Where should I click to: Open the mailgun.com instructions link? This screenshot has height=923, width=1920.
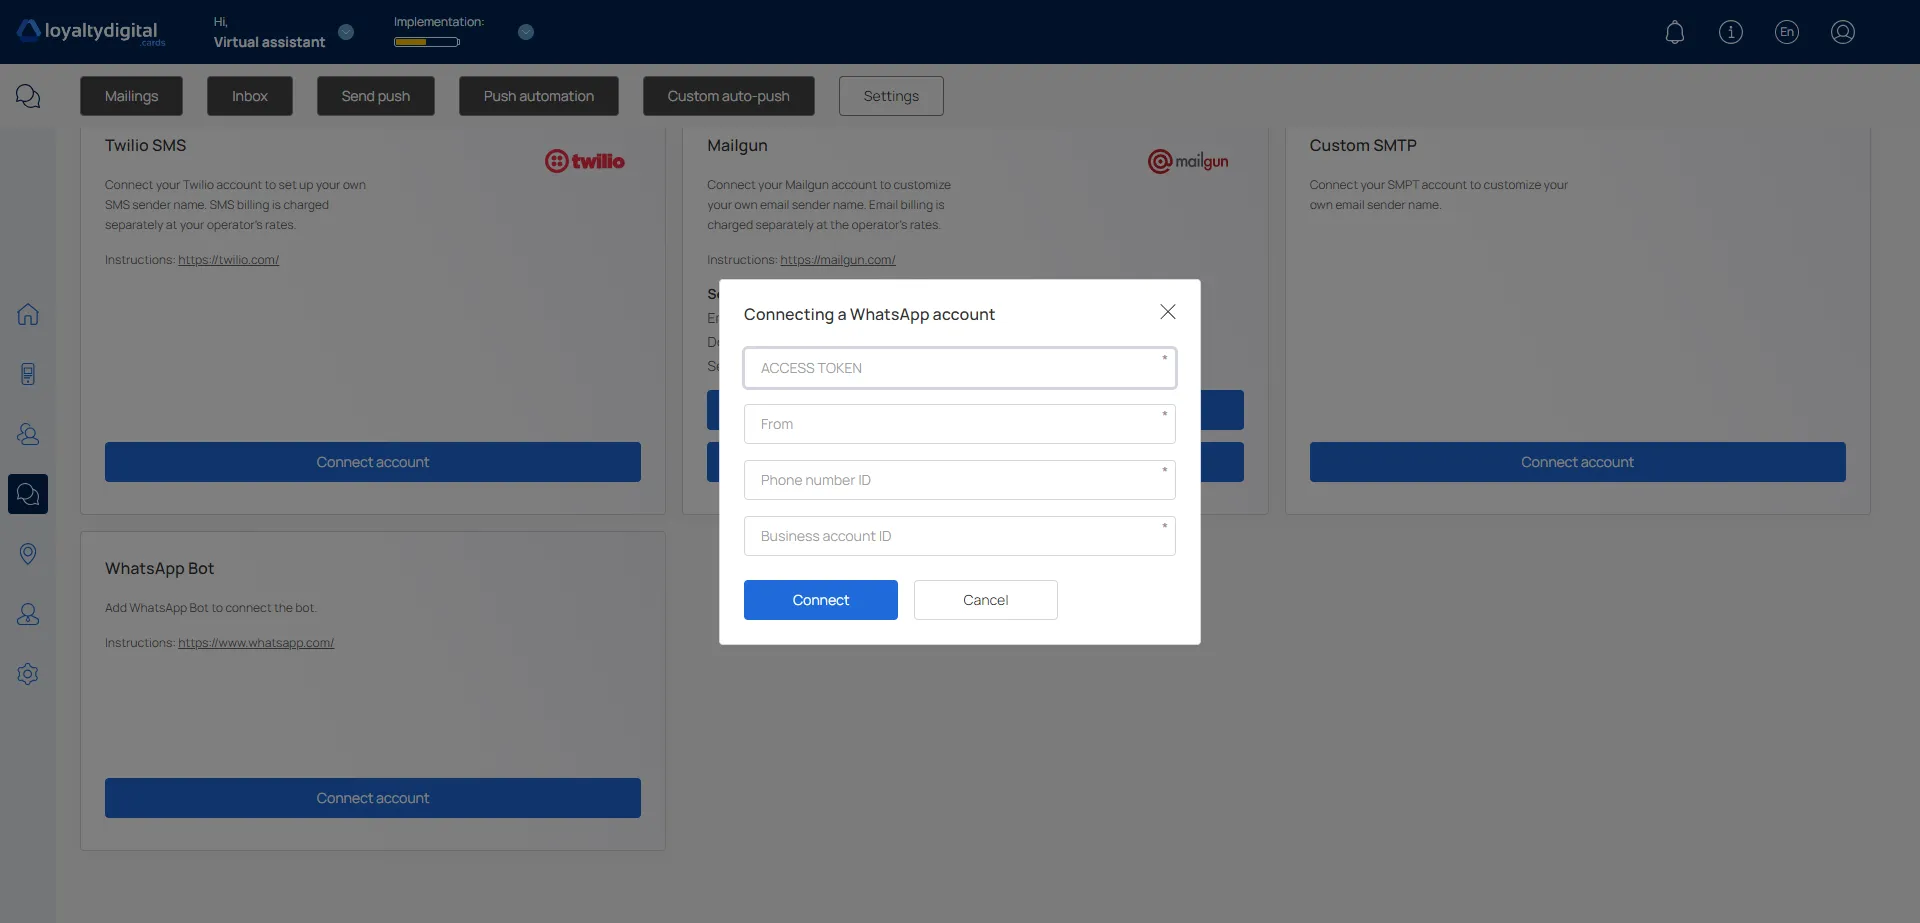click(x=838, y=260)
